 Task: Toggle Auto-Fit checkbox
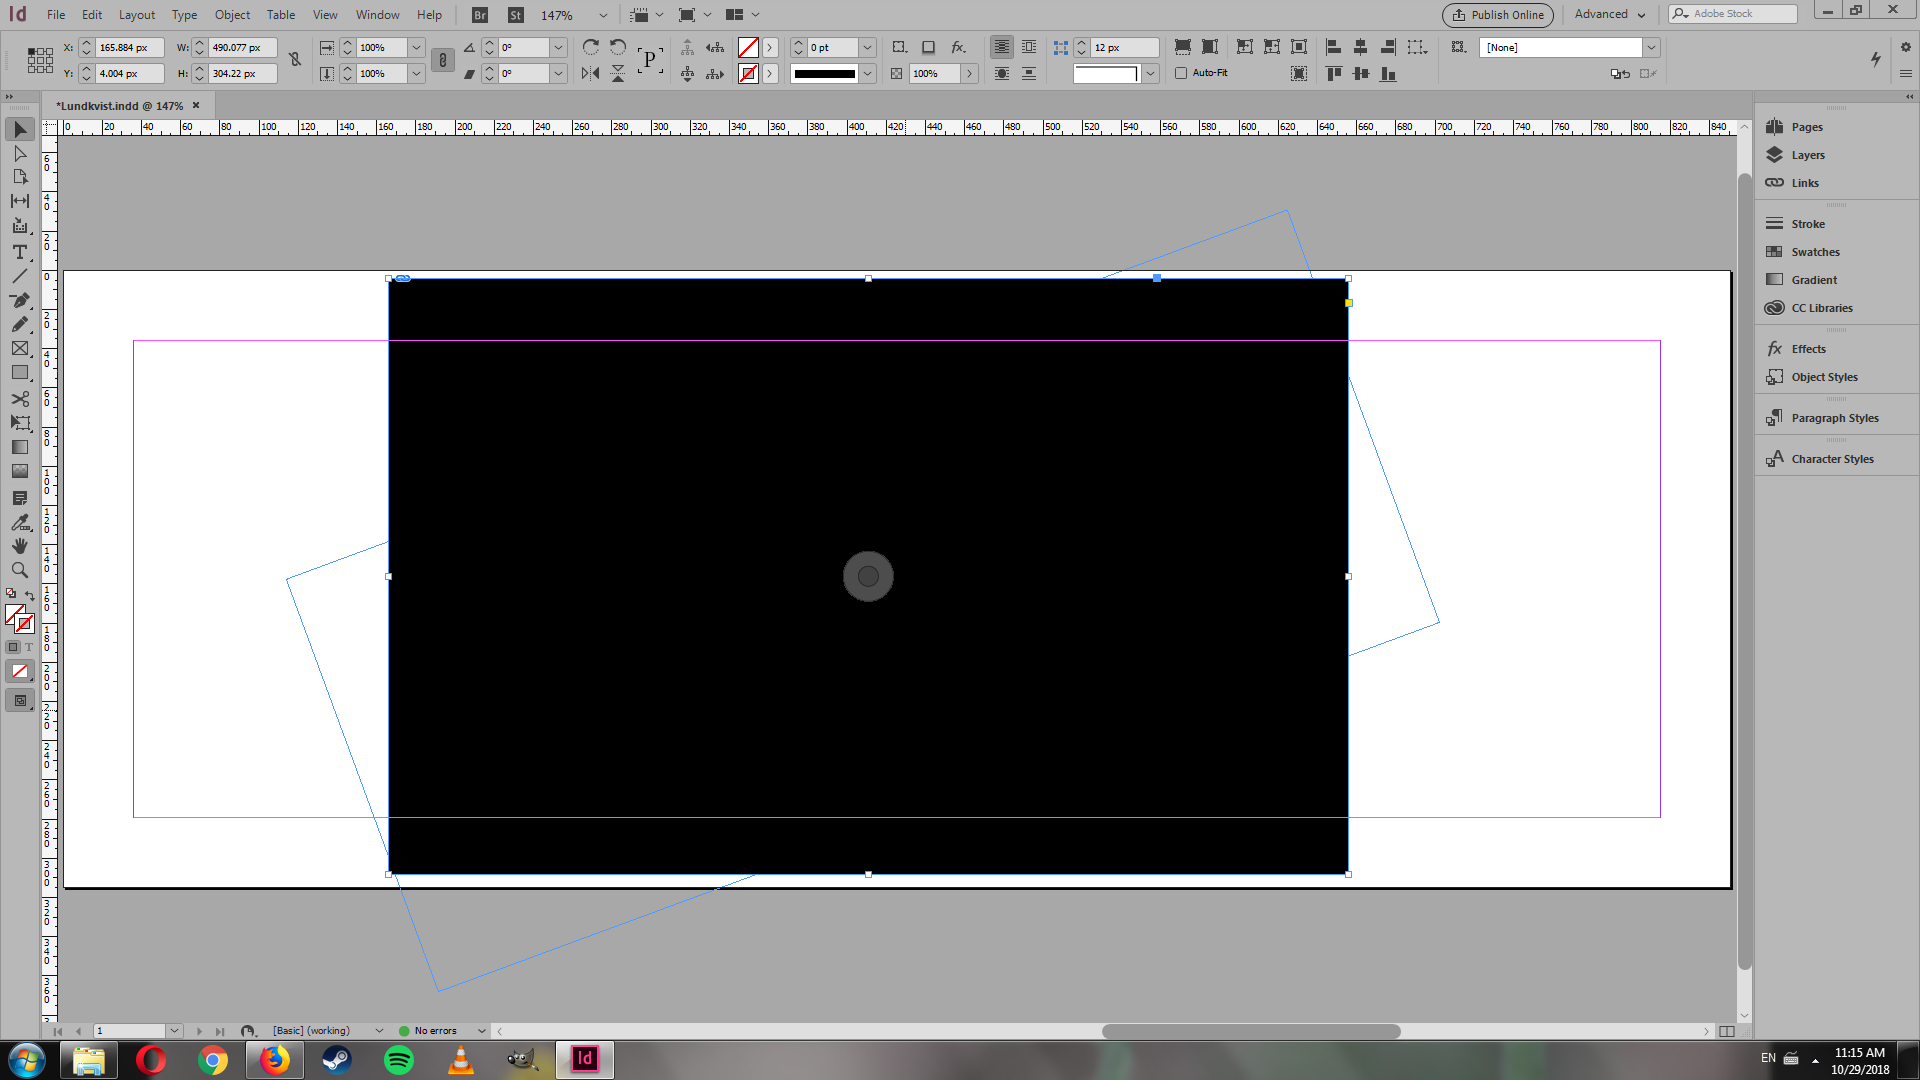(1181, 73)
